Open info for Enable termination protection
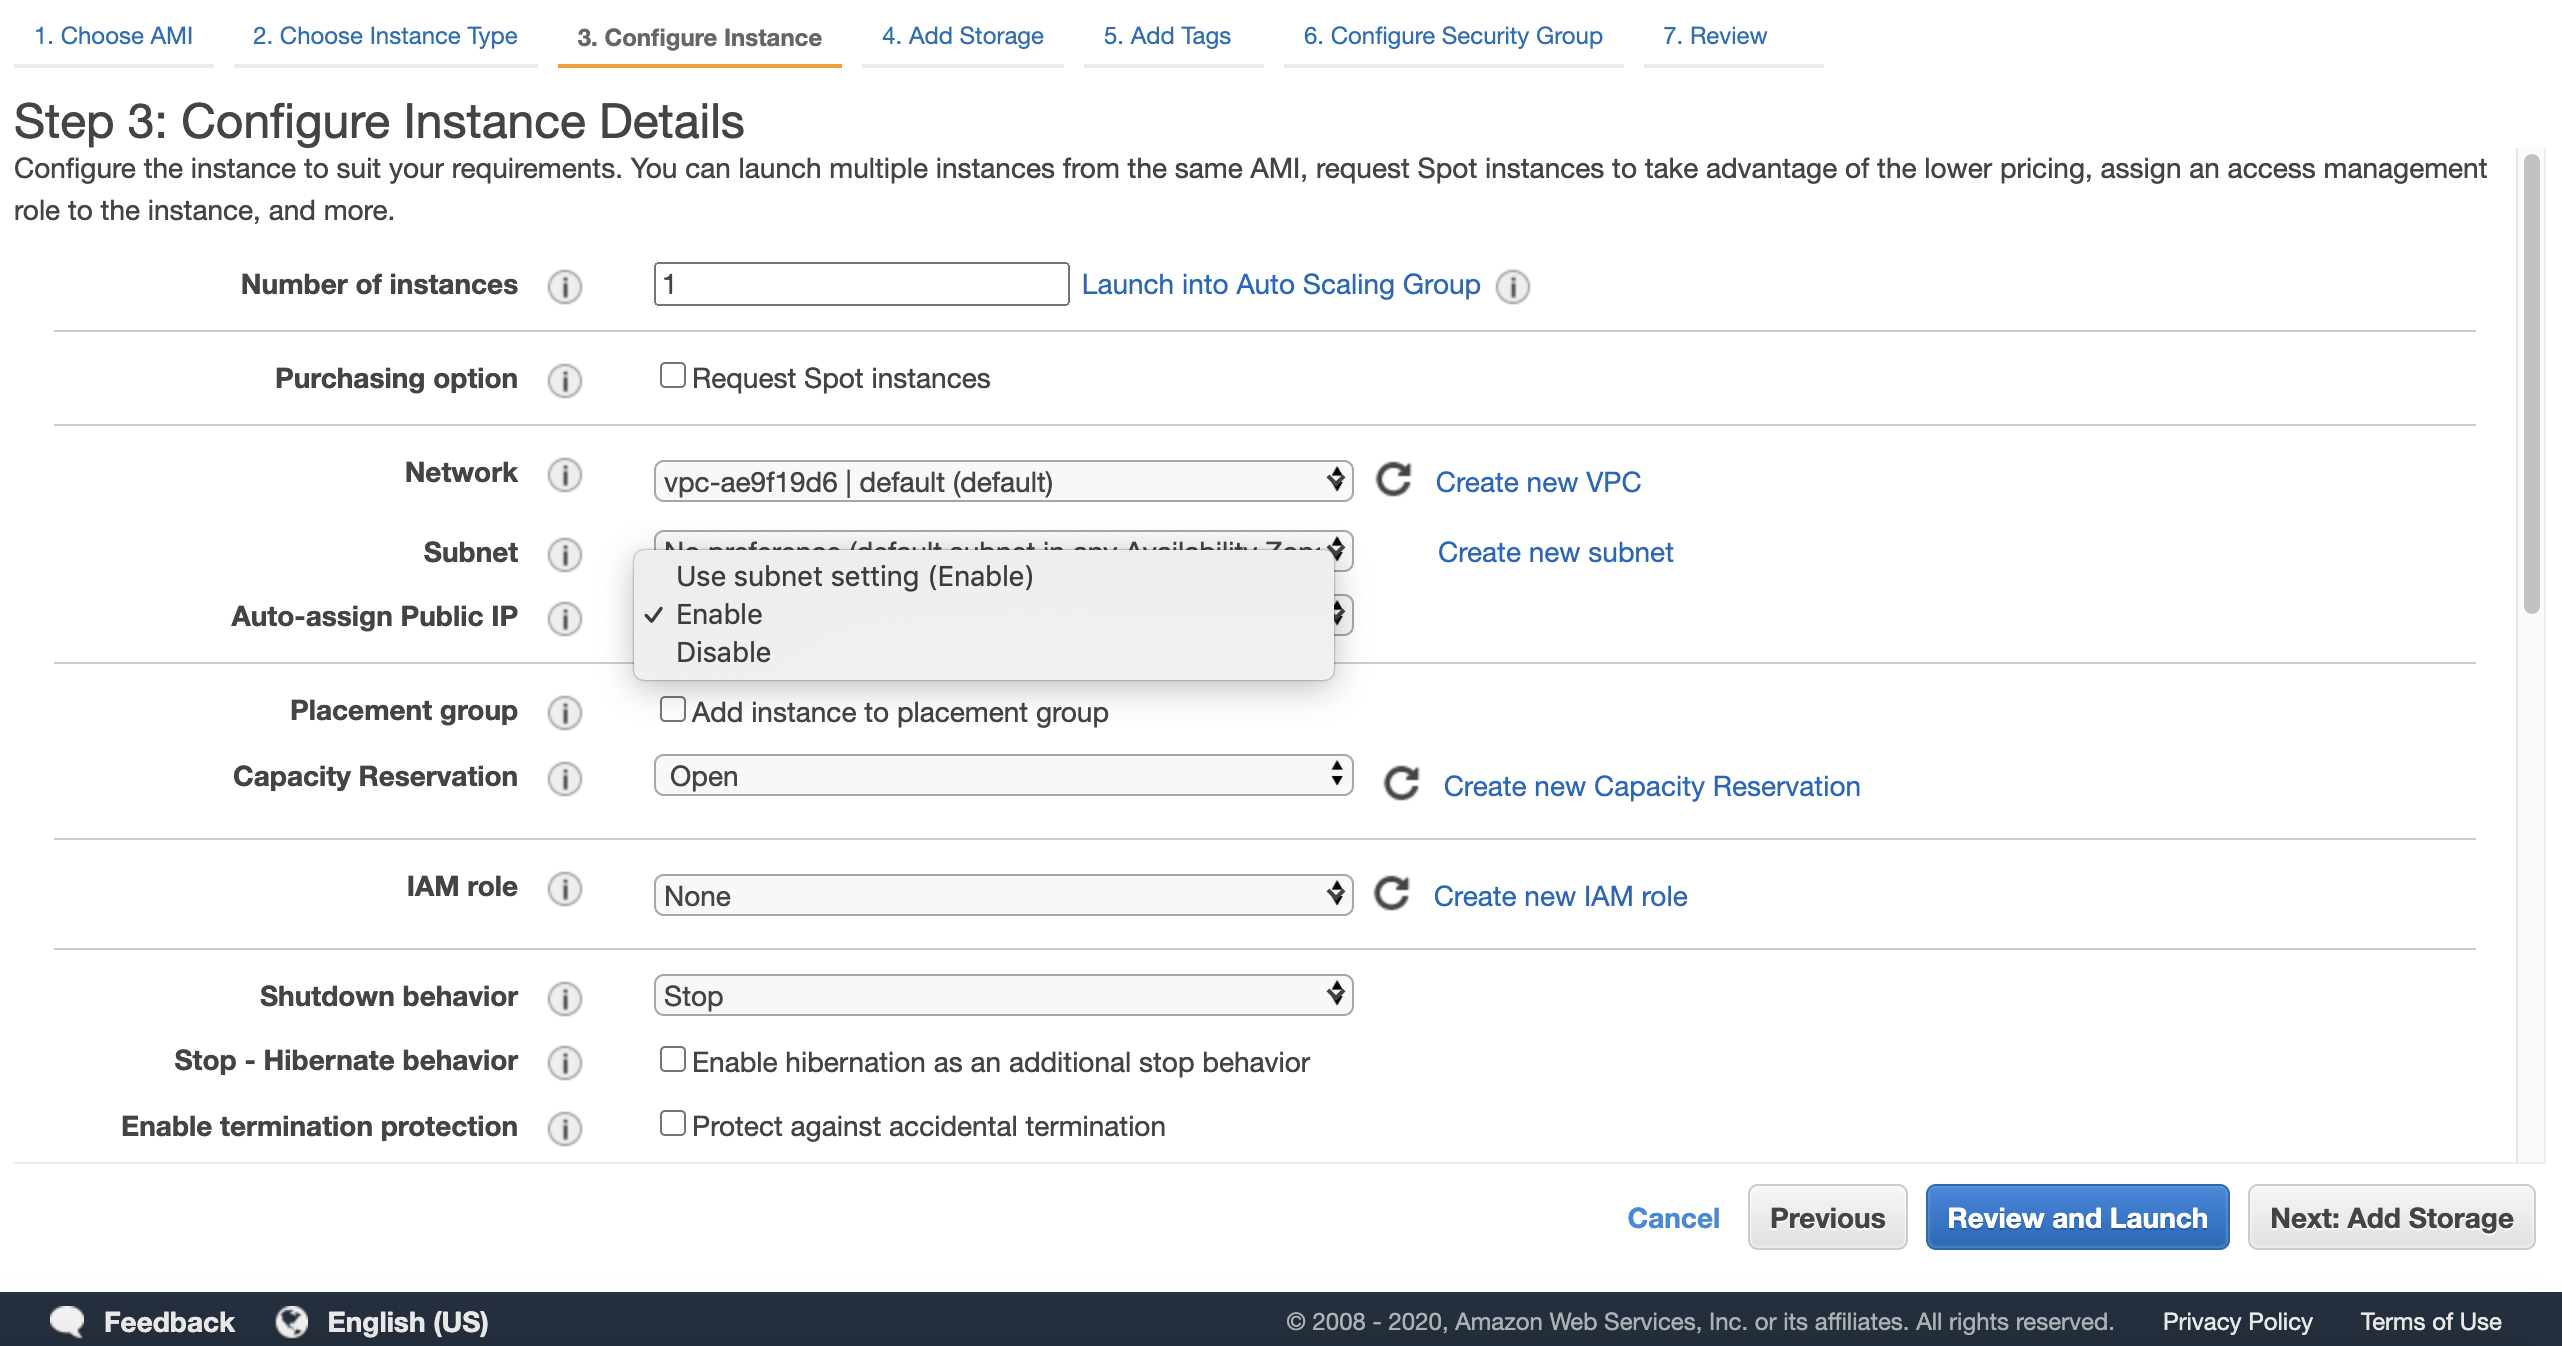The height and width of the screenshot is (1346, 2562). pyautogui.click(x=564, y=1128)
